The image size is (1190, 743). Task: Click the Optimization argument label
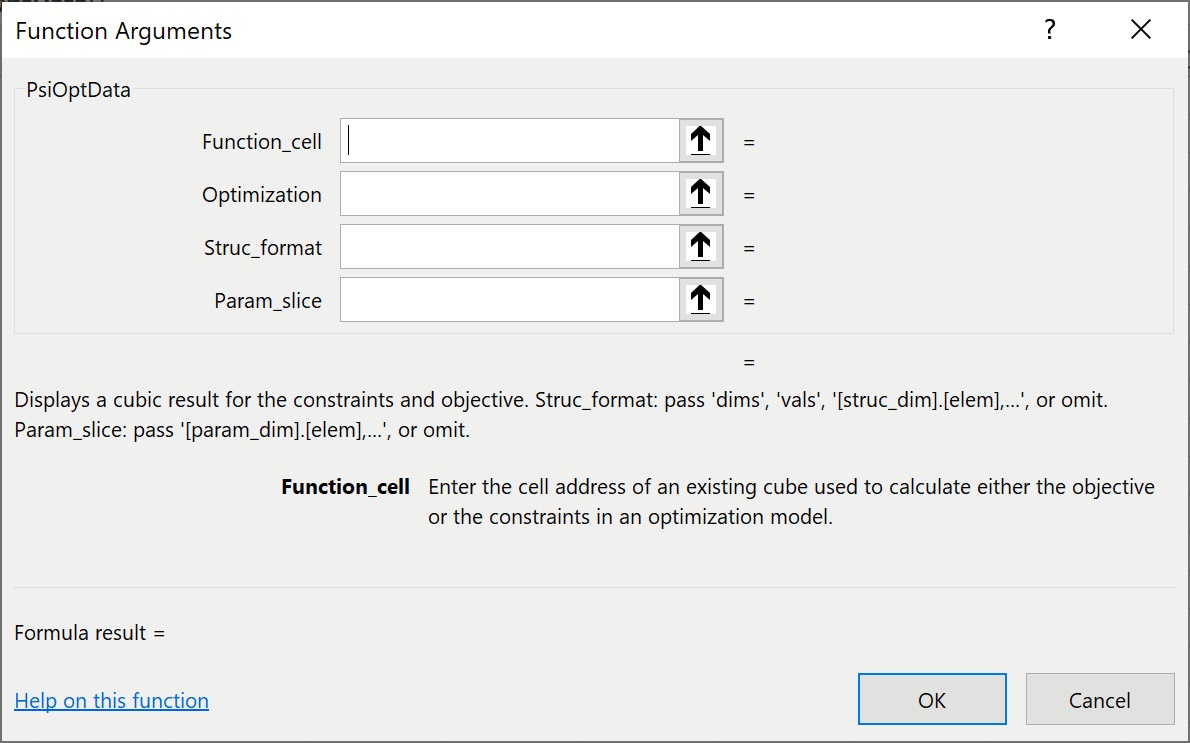coord(262,195)
